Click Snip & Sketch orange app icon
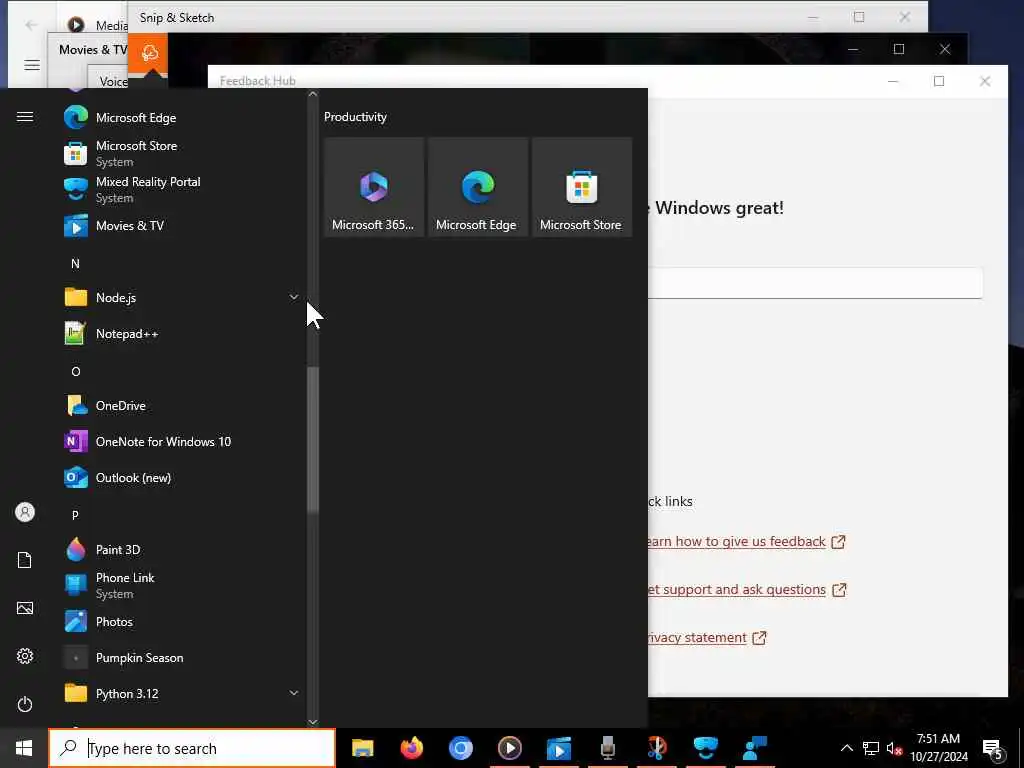Screen dimensions: 1024x768 coord(148,52)
